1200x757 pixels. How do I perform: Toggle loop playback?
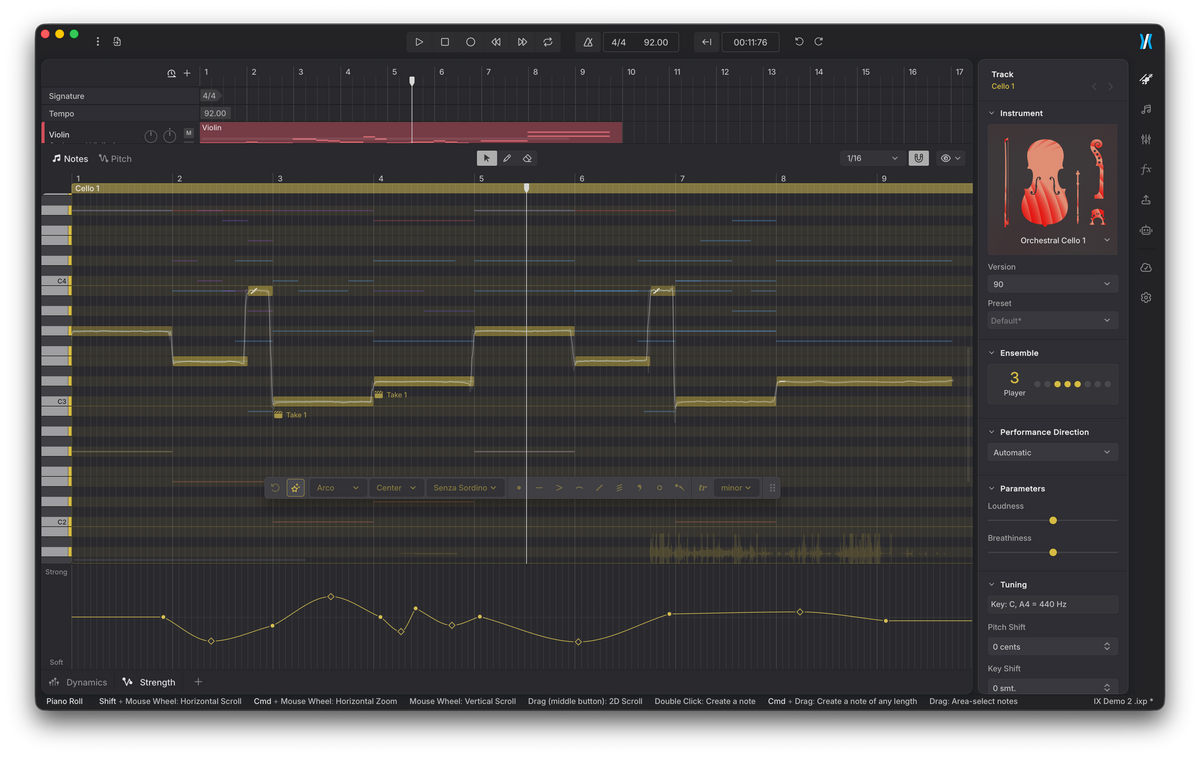pyautogui.click(x=548, y=42)
